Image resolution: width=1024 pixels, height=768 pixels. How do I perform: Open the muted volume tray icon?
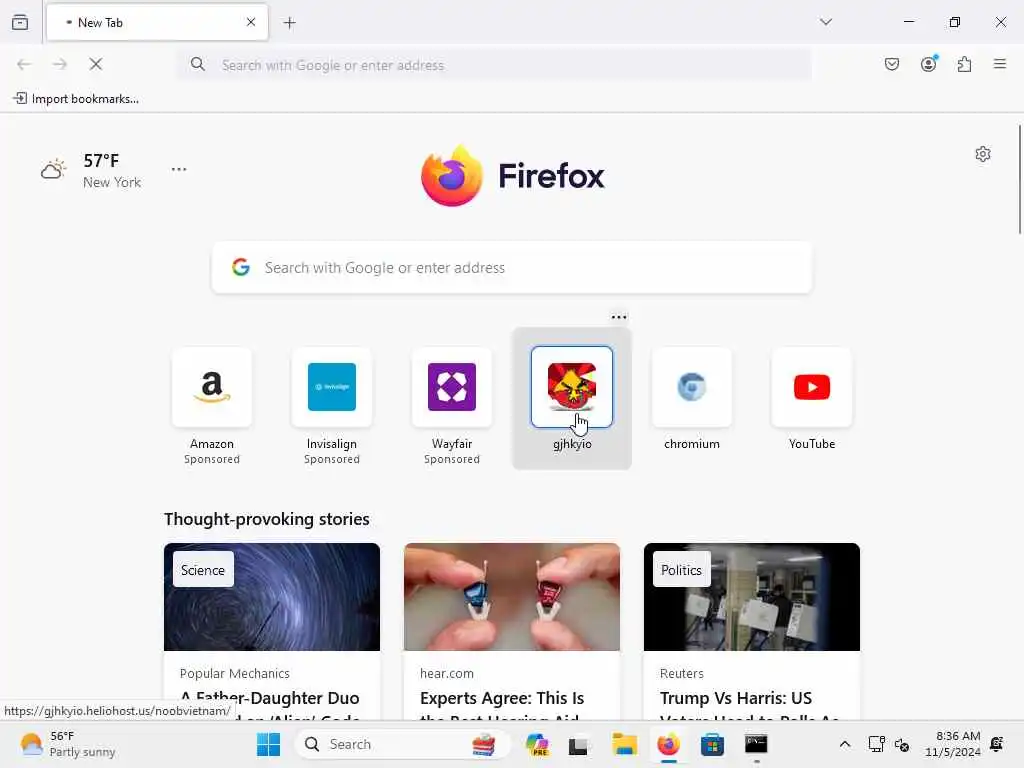point(902,744)
